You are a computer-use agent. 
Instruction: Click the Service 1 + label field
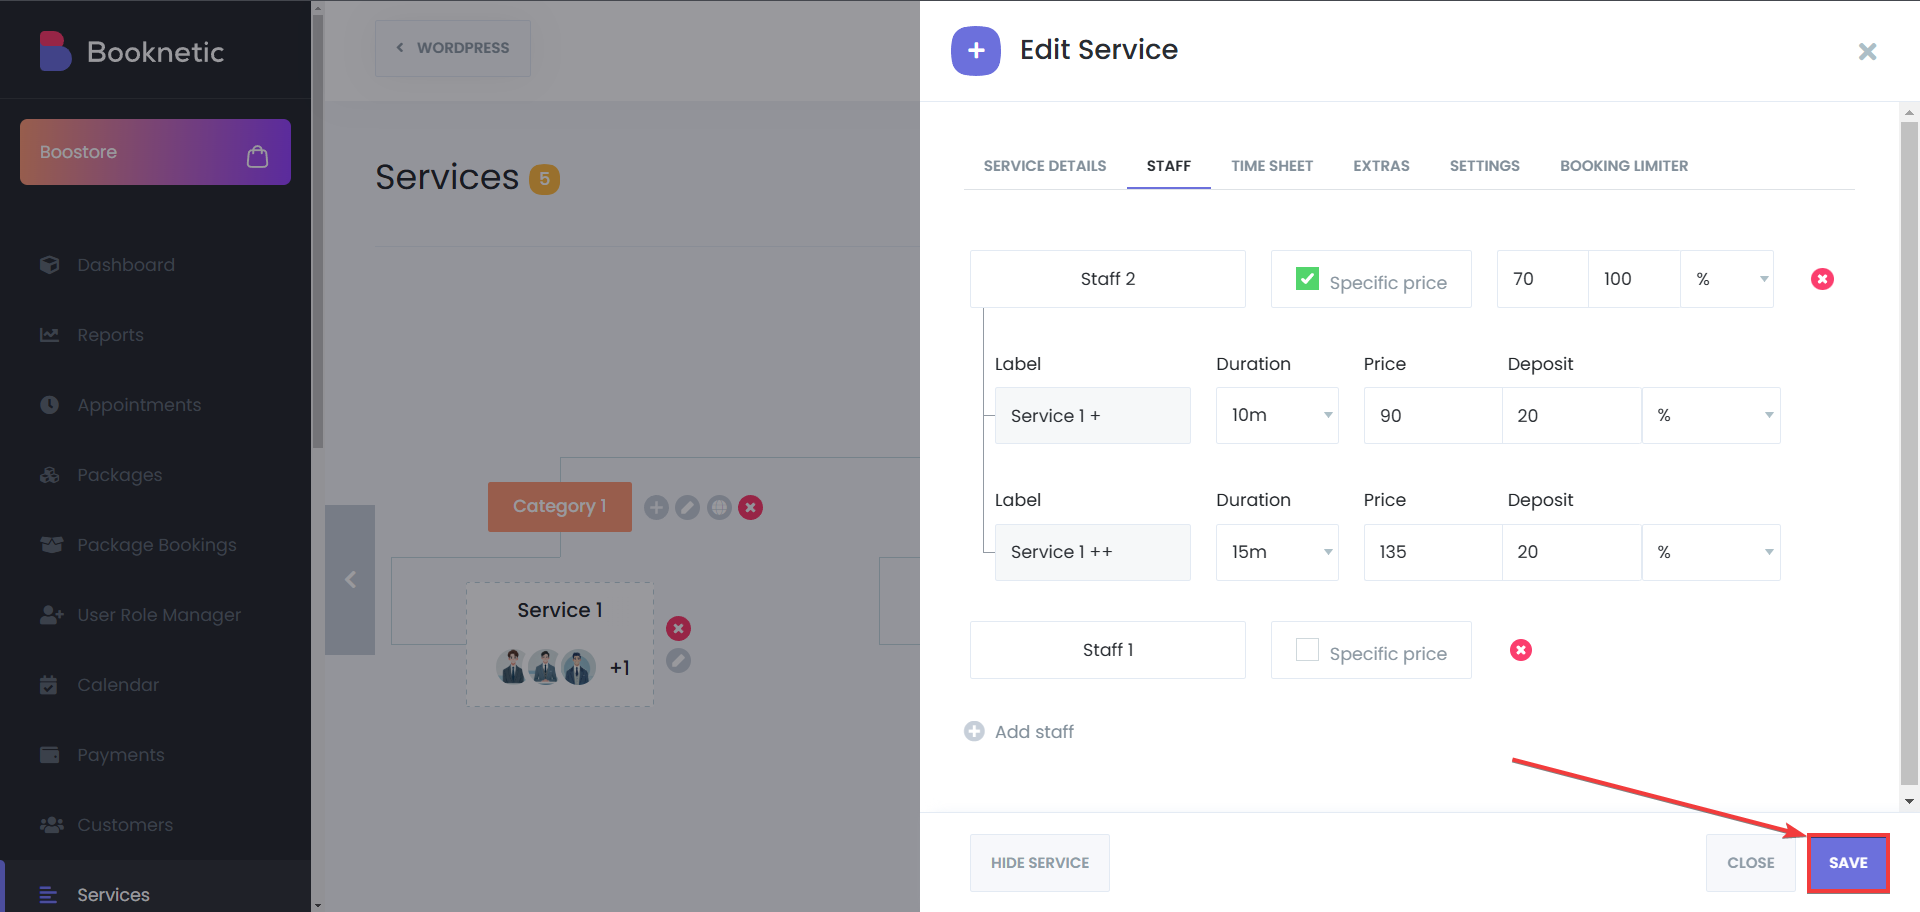[1092, 416]
